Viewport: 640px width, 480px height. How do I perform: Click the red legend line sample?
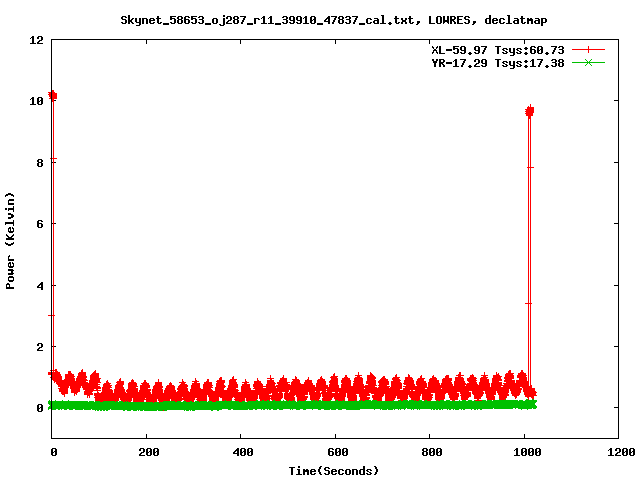[588, 50]
